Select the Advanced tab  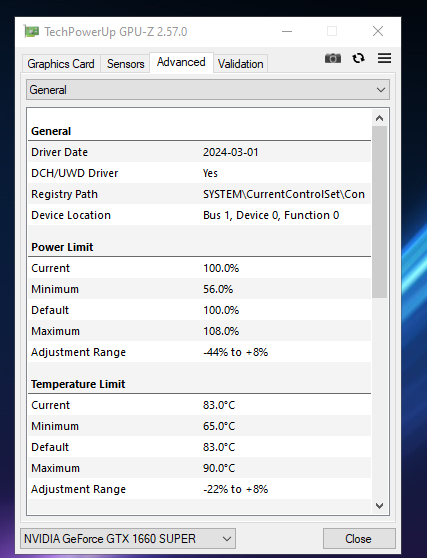click(181, 62)
